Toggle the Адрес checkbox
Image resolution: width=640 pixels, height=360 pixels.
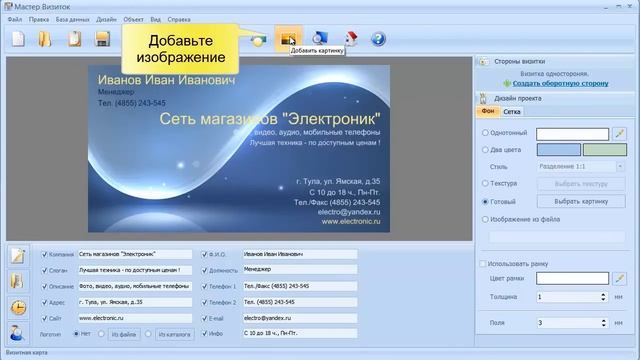(x=44, y=302)
